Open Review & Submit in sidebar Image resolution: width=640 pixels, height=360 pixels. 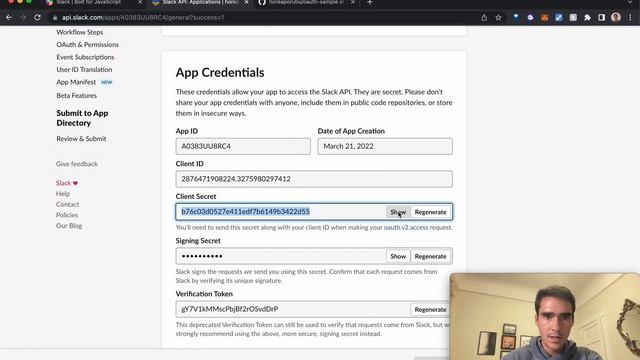click(81, 139)
